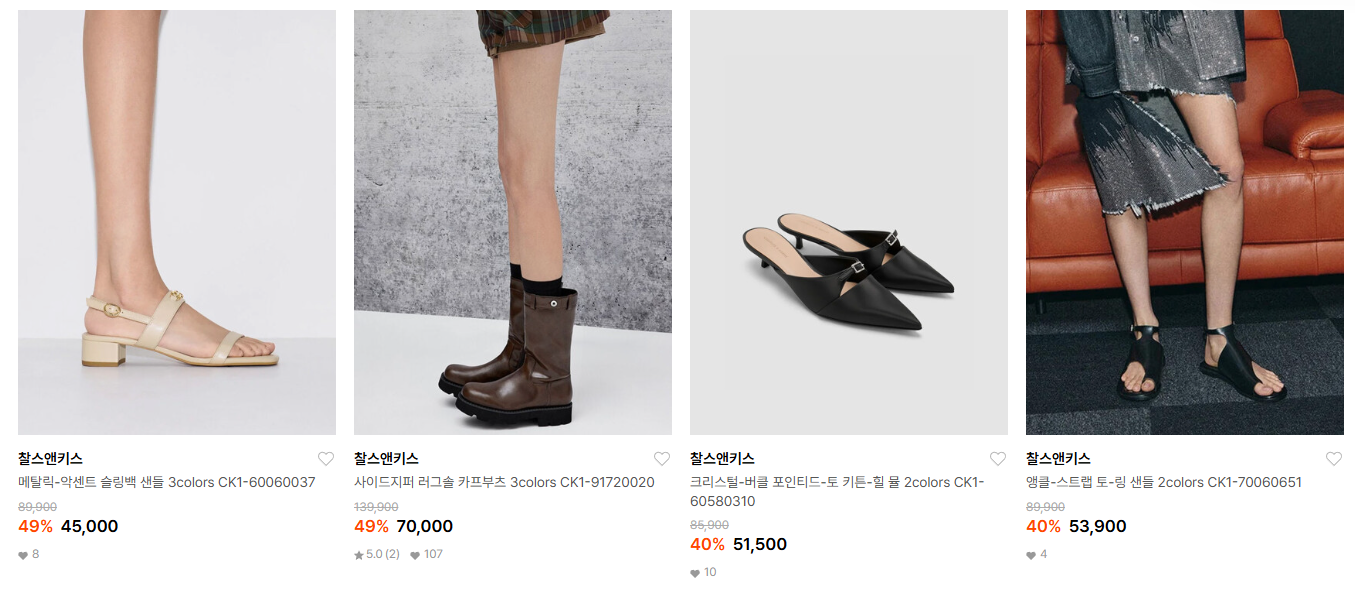
Task: Click product title ending CK1-70060651
Action: [1164, 482]
